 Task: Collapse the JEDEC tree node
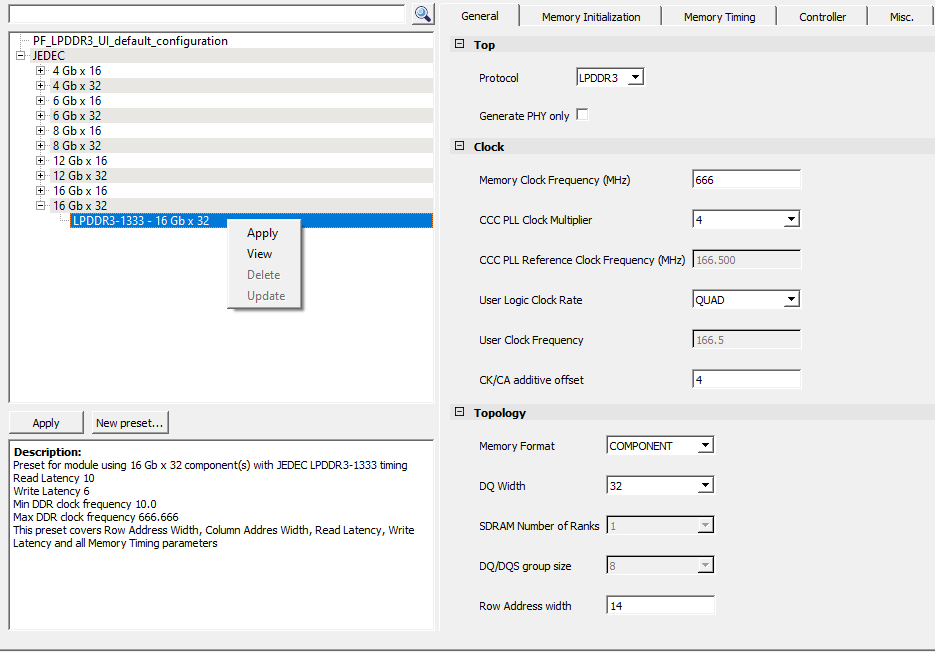click(21, 56)
